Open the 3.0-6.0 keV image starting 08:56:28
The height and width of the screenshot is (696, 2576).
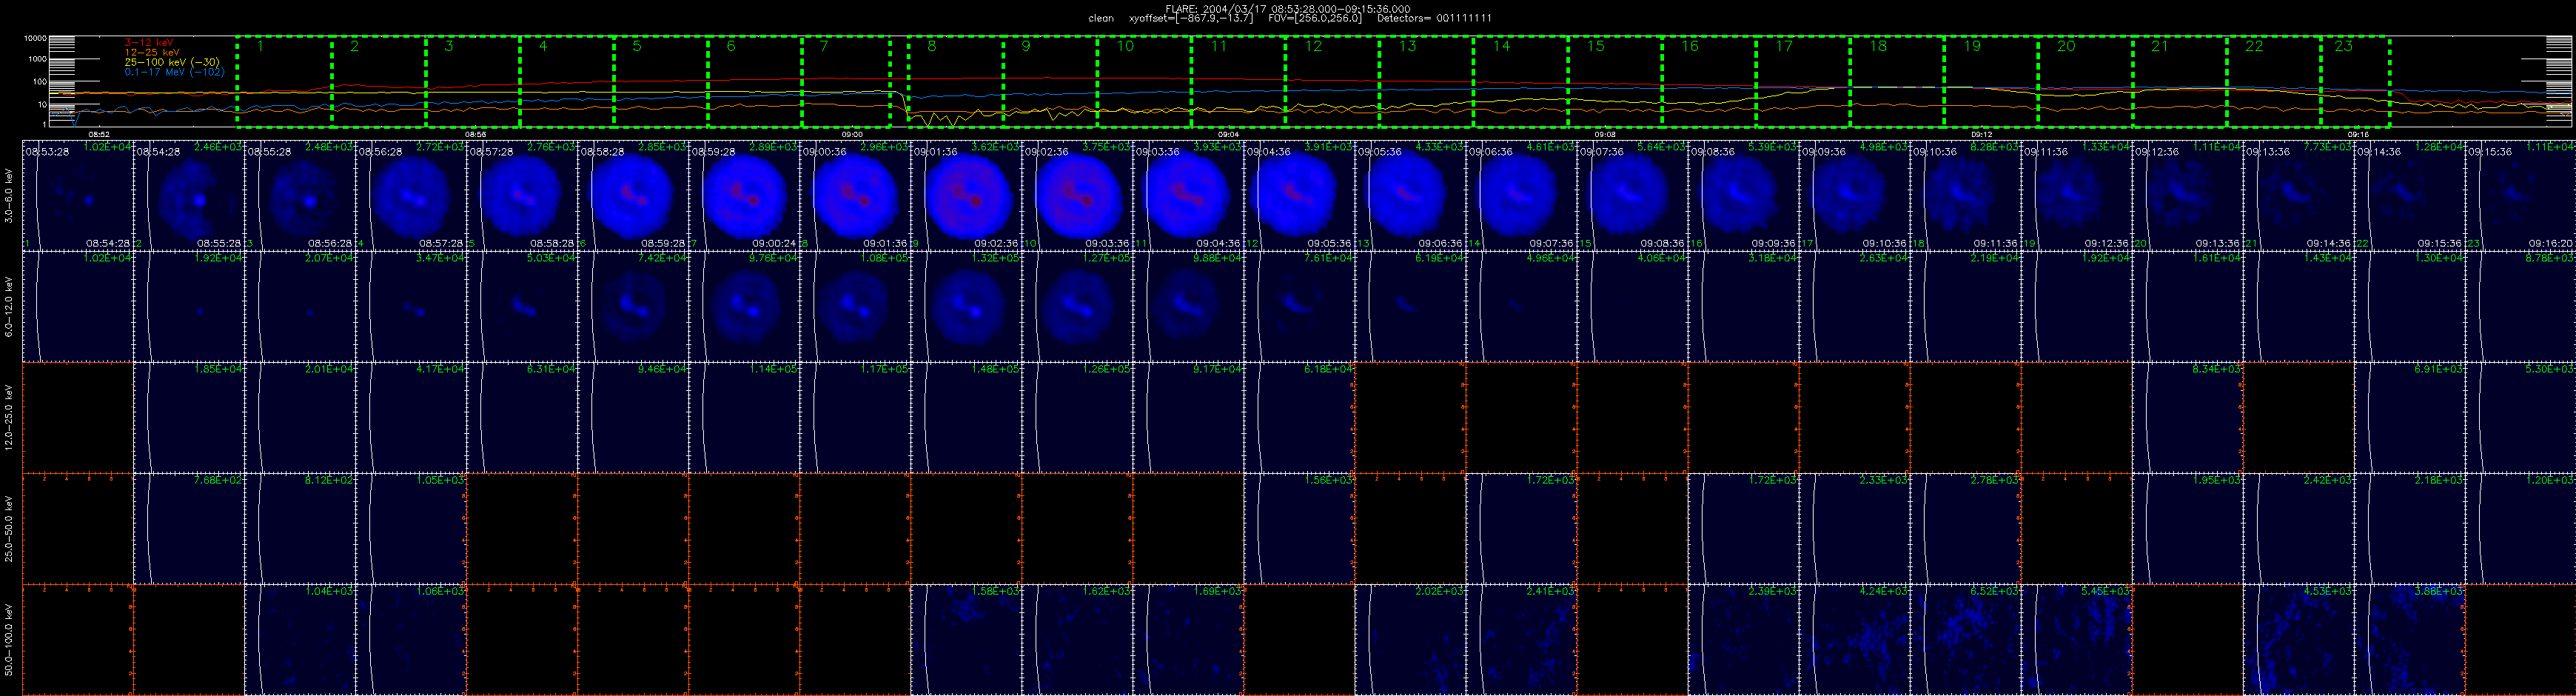click(x=412, y=195)
